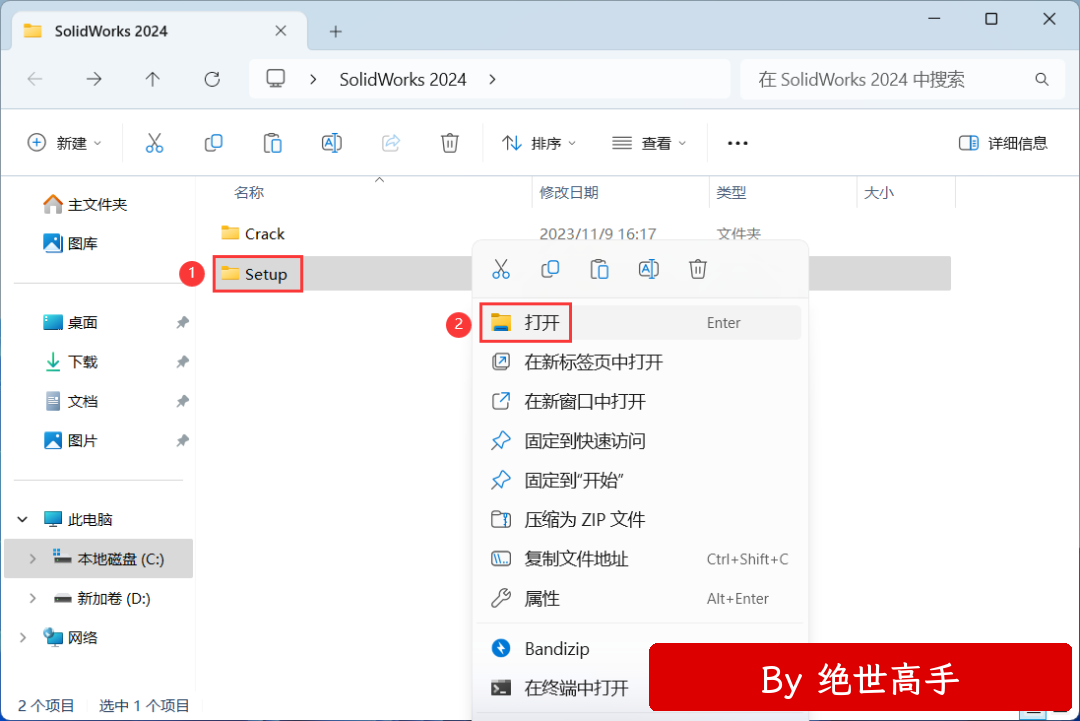Click the search box for SolidWorks 2024
The width and height of the screenshot is (1080, 721).
(890, 79)
